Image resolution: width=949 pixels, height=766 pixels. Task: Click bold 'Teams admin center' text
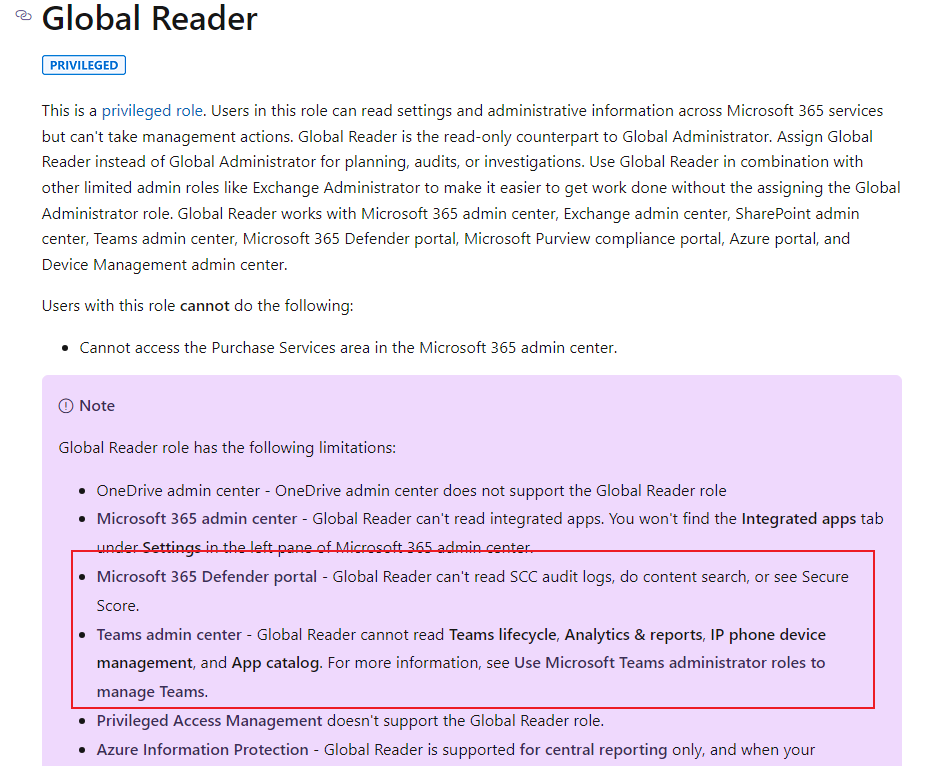pyautogui.click(x=169, y=635)
